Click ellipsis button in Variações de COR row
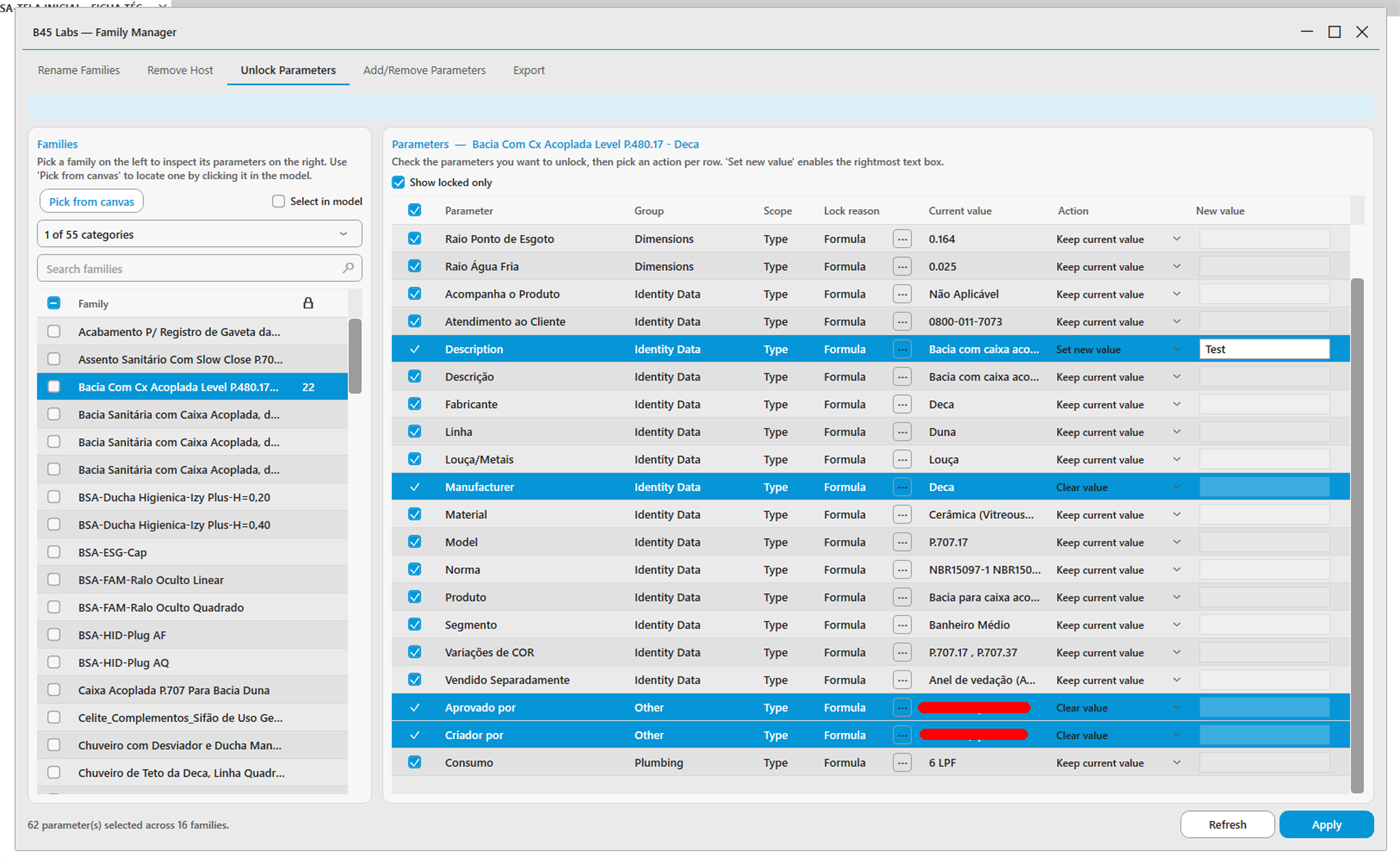Image resolution: width=1400 pixels, height=864 pixels. (x=903, y=652)
